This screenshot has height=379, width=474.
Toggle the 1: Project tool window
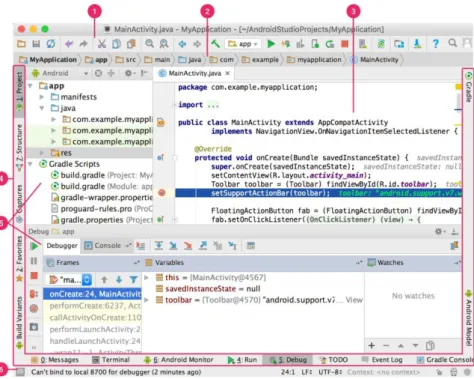tap(19, 90)
